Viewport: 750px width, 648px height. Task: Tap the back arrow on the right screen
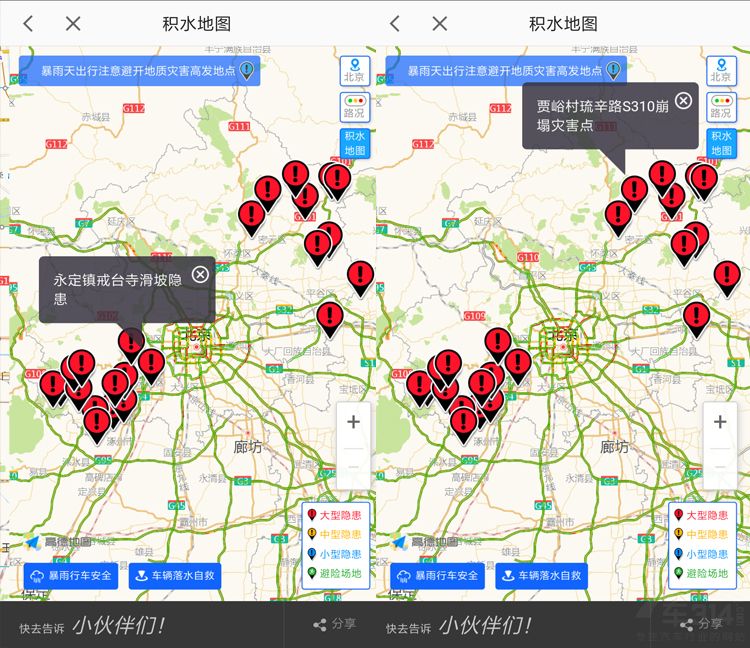[395, 23]
